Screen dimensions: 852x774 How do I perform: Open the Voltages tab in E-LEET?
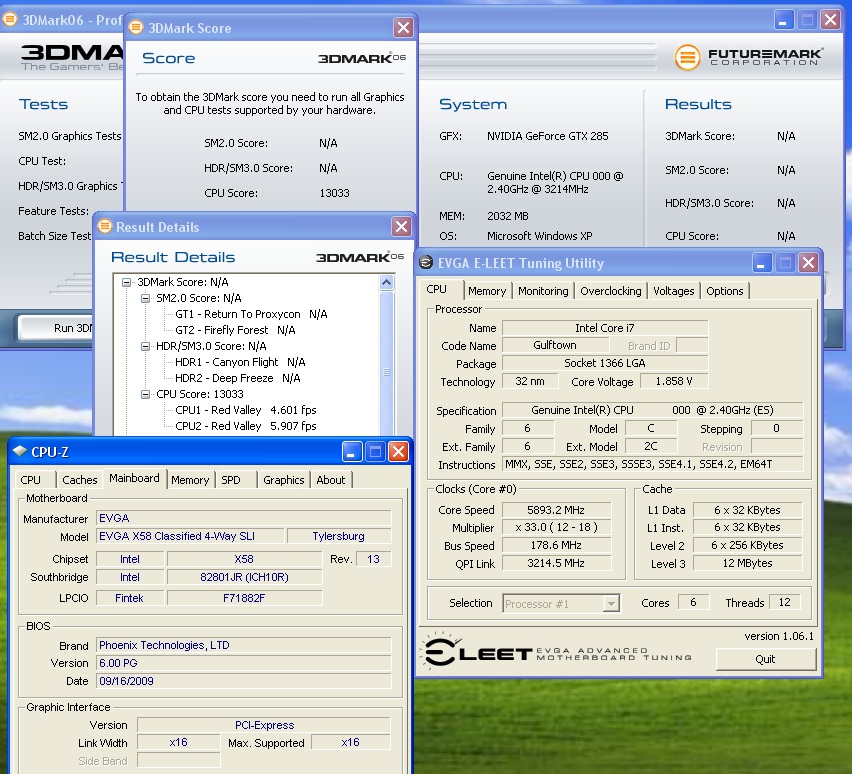[674, 291]
